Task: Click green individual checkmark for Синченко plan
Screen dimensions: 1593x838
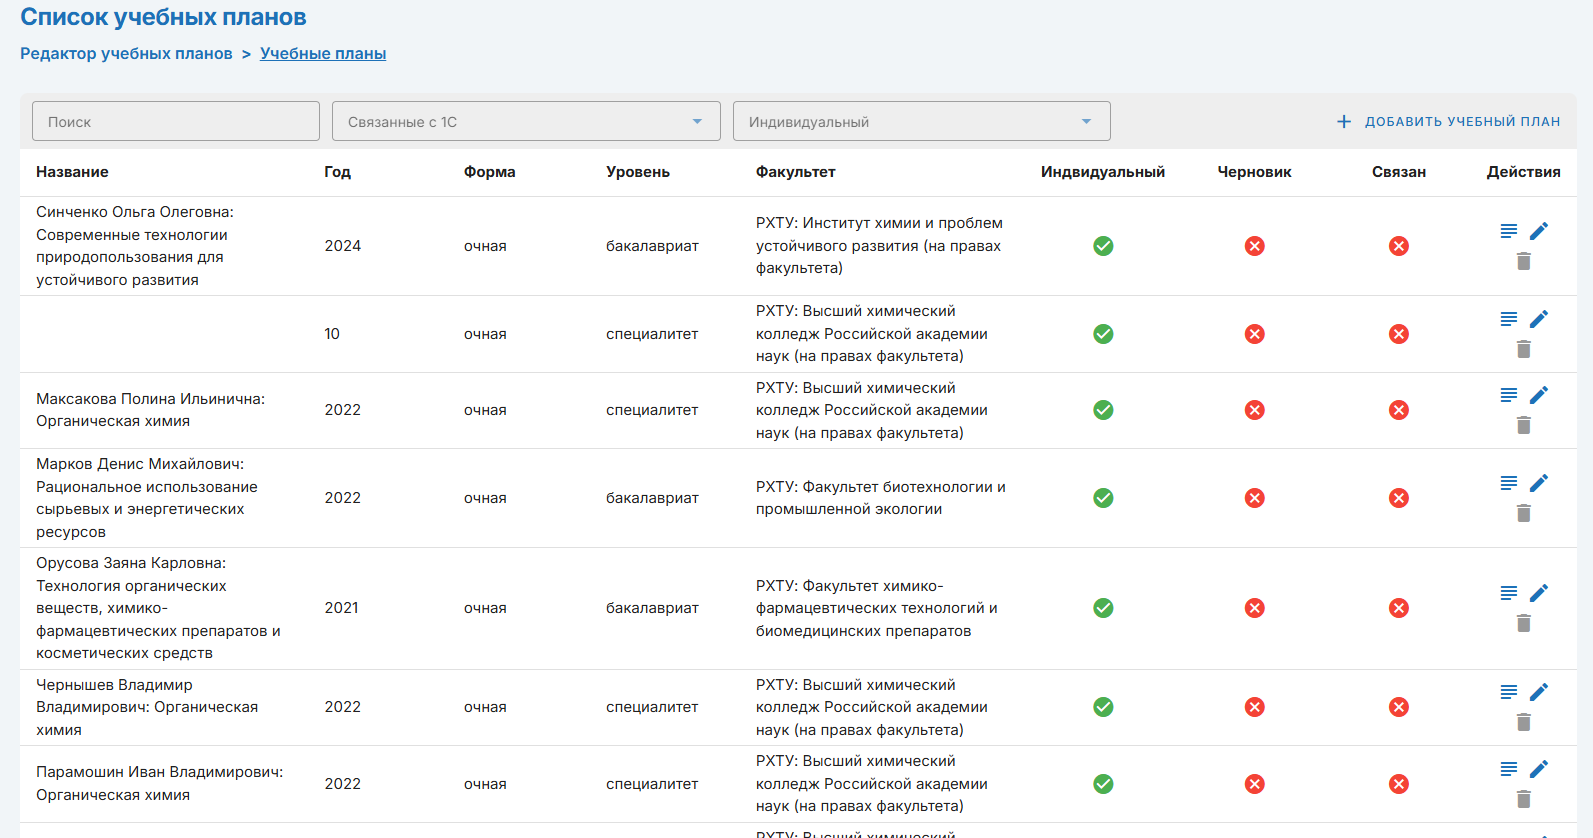Action: 1103,246
